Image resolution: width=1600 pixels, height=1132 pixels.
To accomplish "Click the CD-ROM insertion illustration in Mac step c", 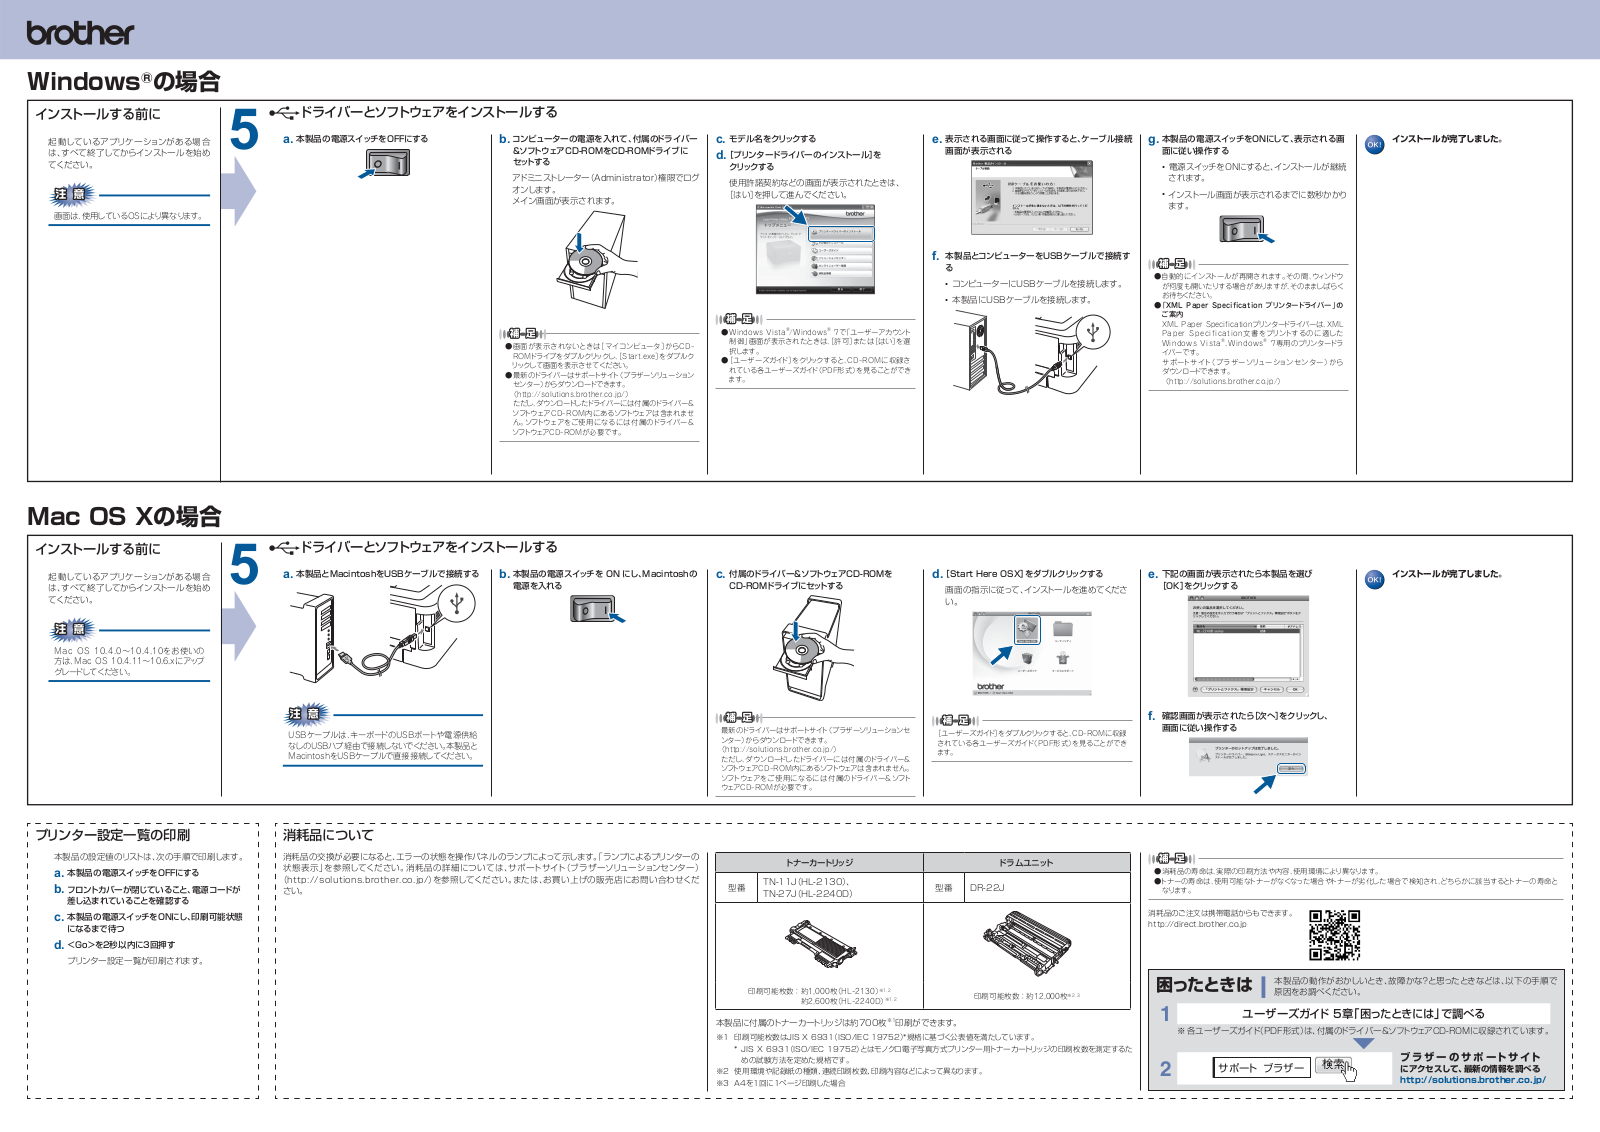I will tap(812, 647).
